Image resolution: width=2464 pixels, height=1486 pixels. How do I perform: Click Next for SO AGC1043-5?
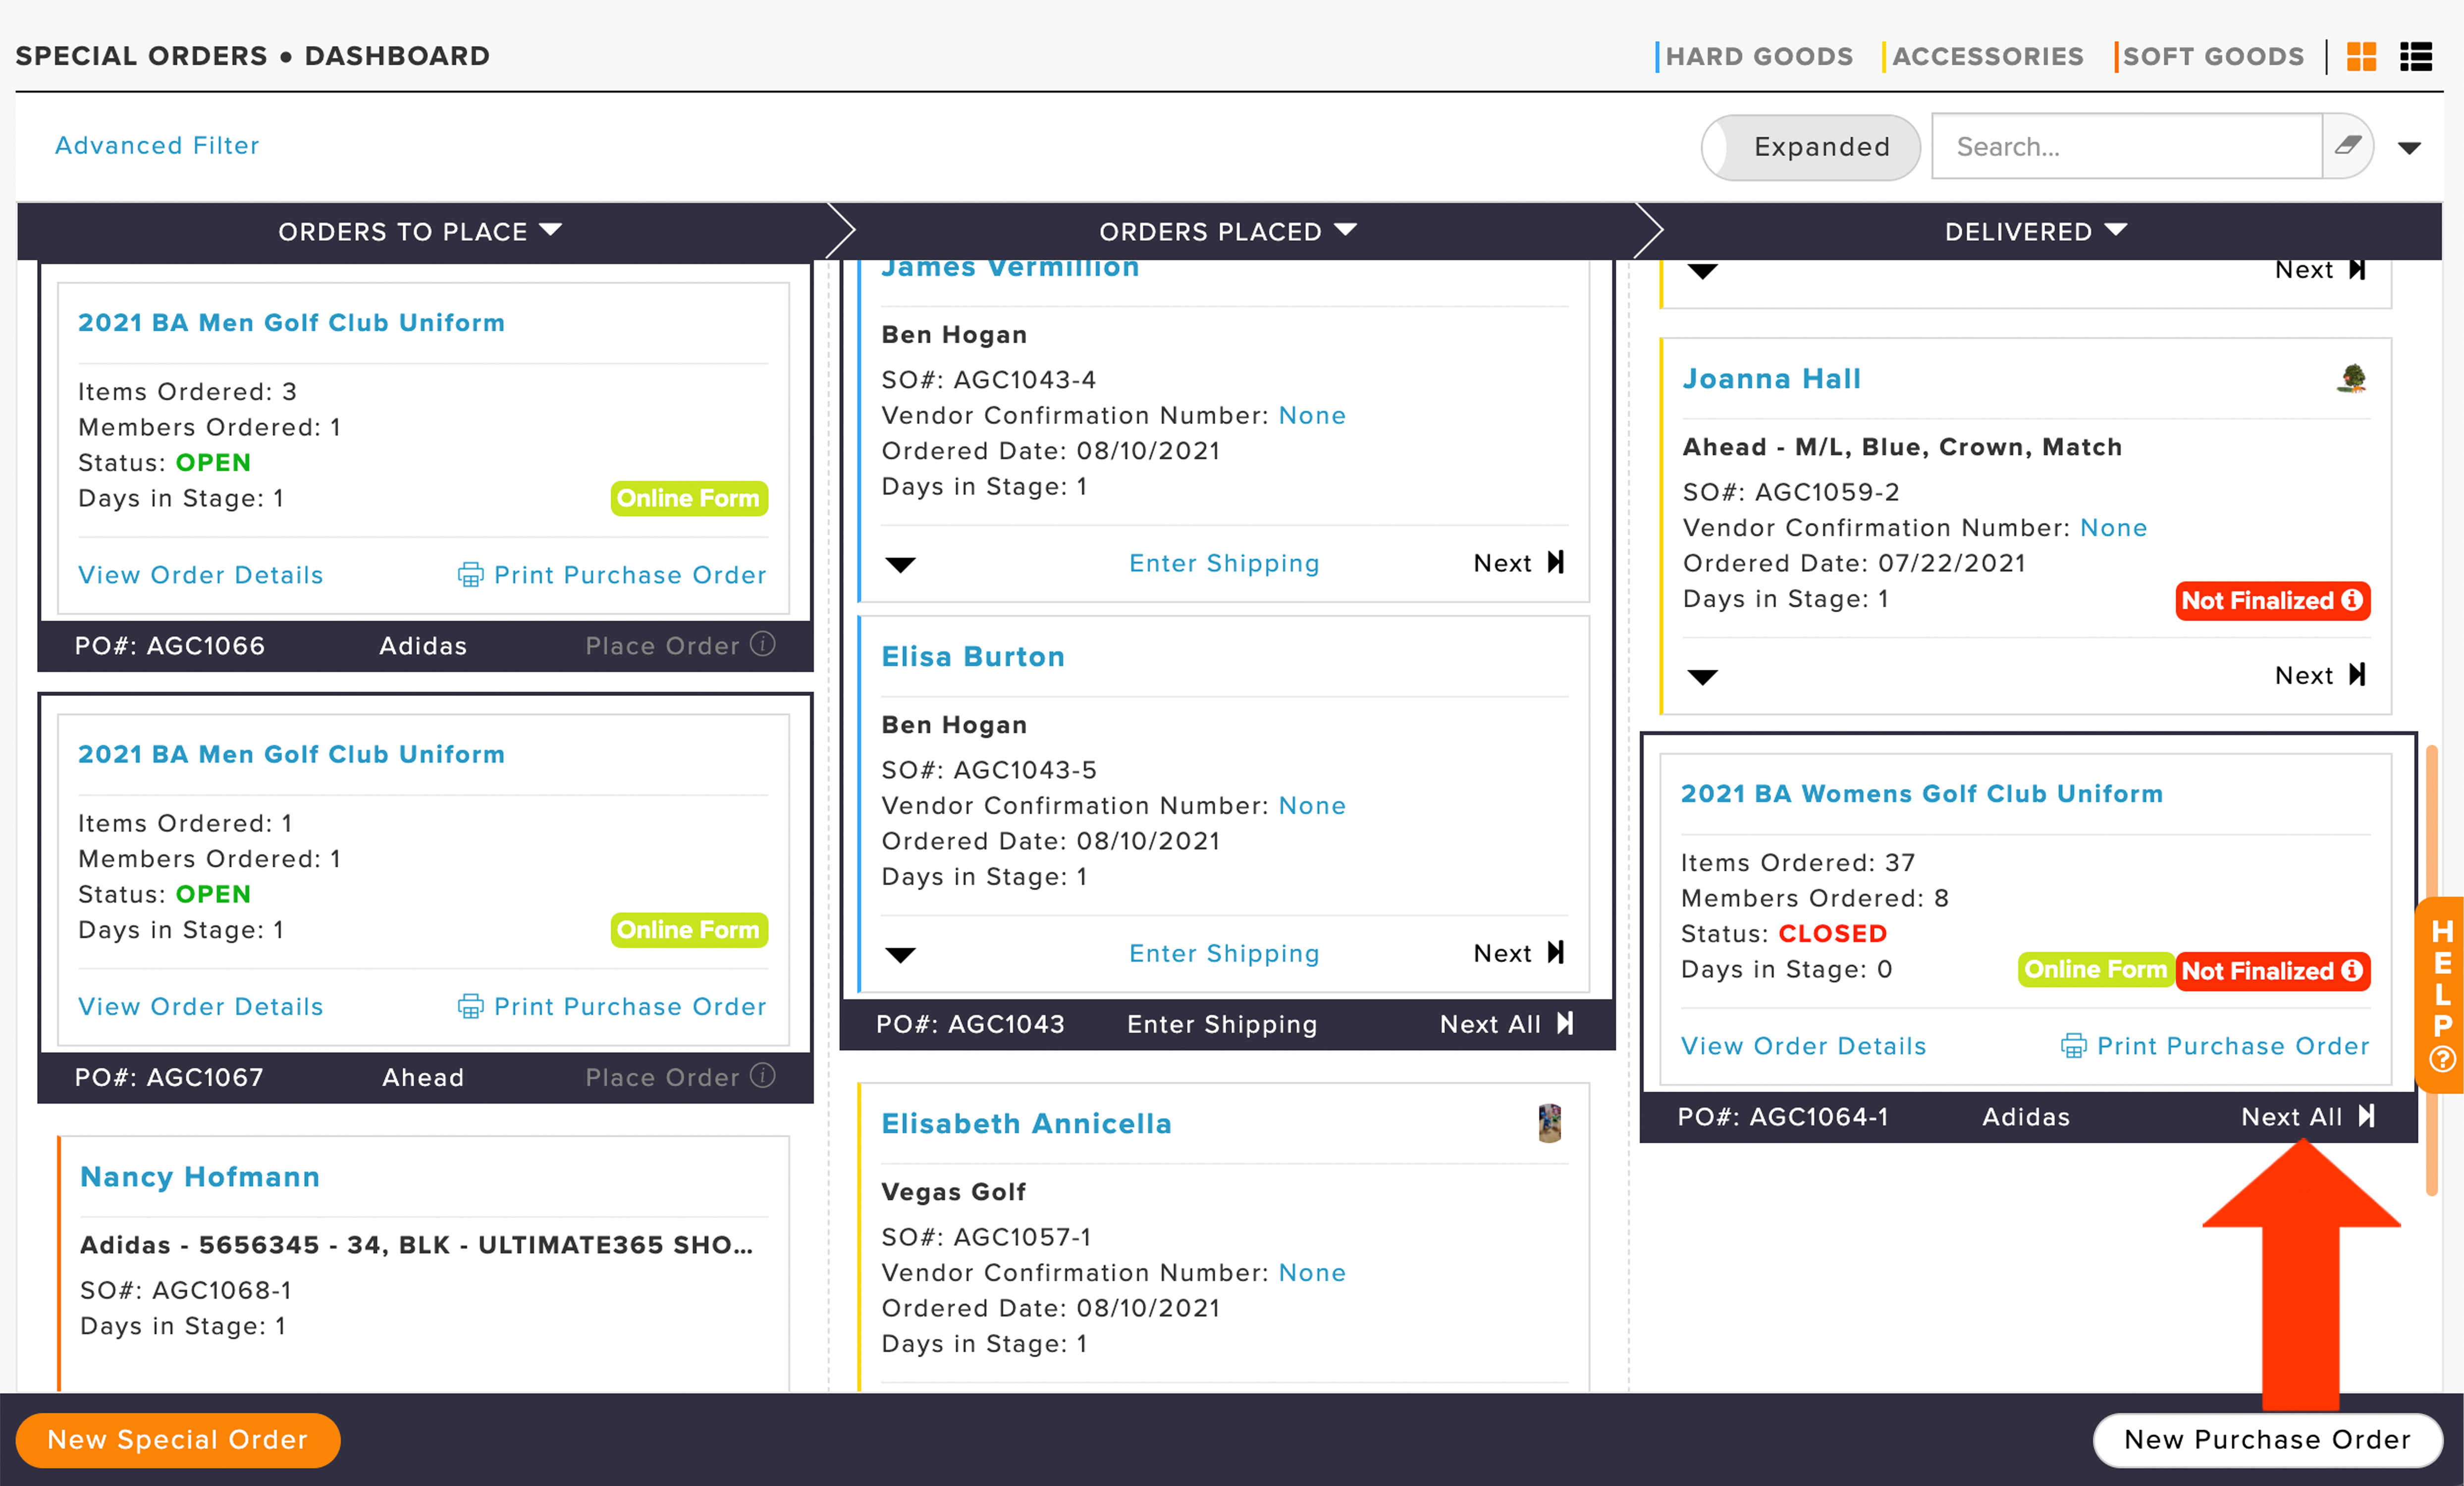[1502, 953]
